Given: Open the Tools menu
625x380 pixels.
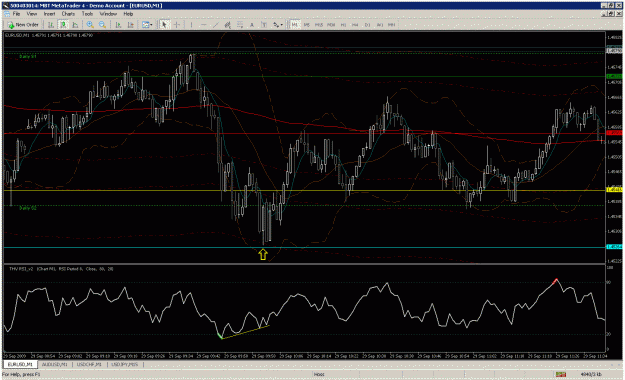Looking at the screenshot, I should pyautogui.click(x=87, y=14).
